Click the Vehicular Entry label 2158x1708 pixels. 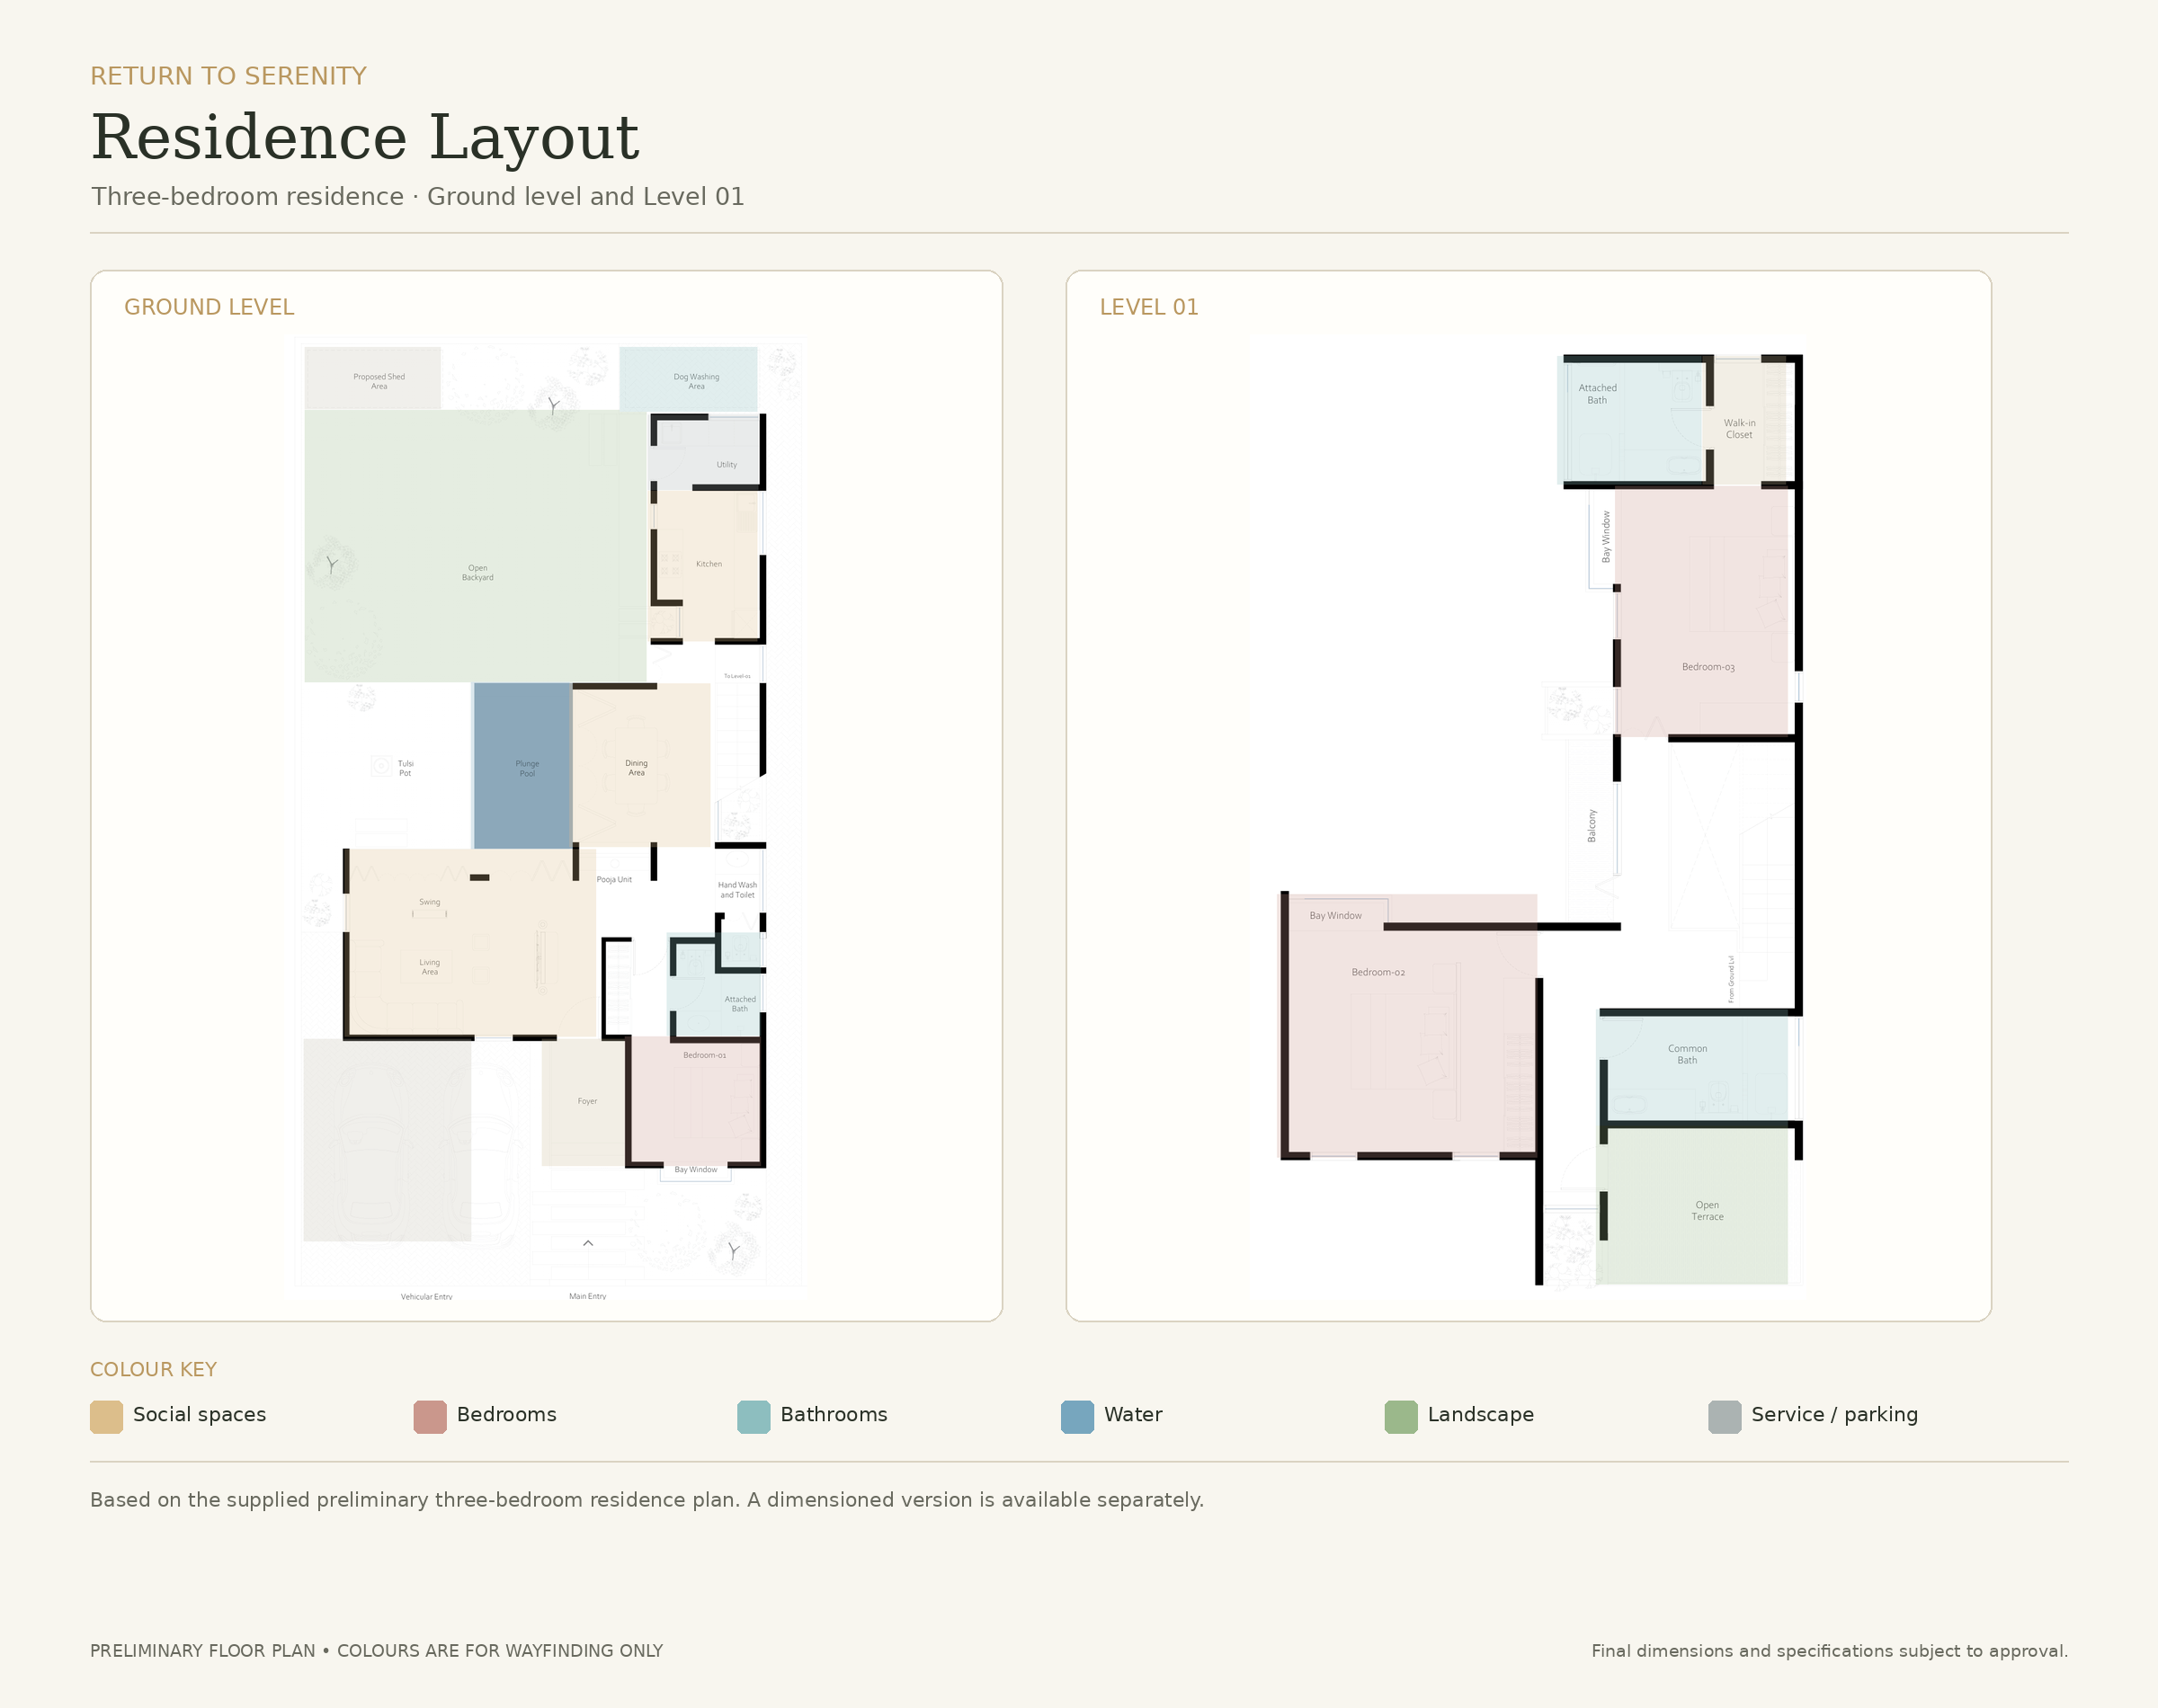pyautogui.click(x=427, y=1297)
